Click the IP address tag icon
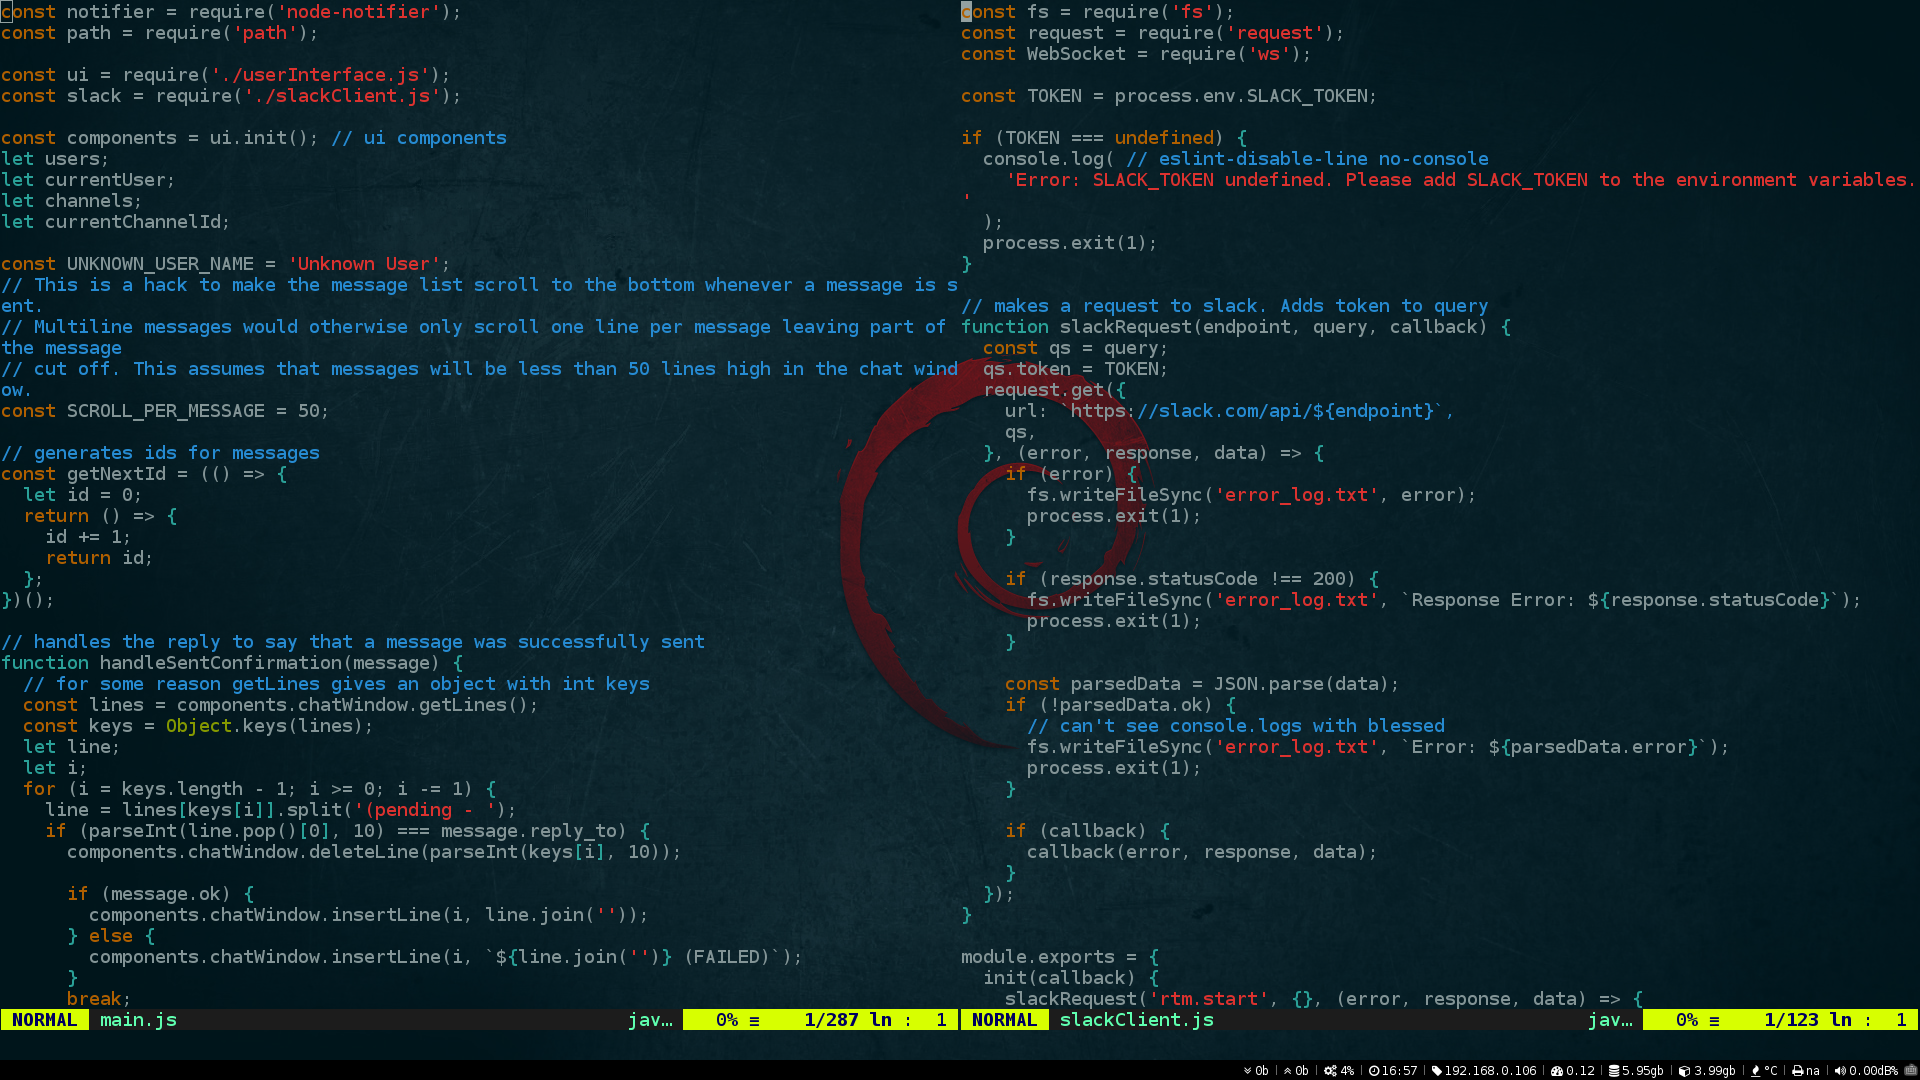 coord(1437,1070)
